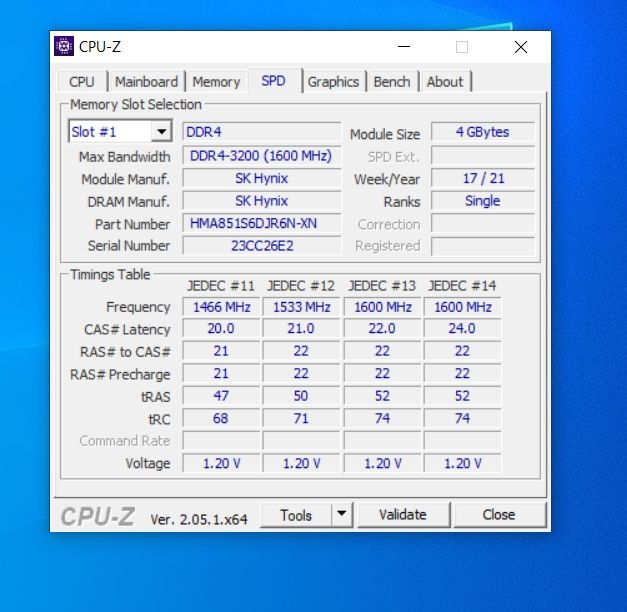Click the empty Registered field
This screenshot has width=627, height=612.
pyautogui.click(x=483, y=246)
